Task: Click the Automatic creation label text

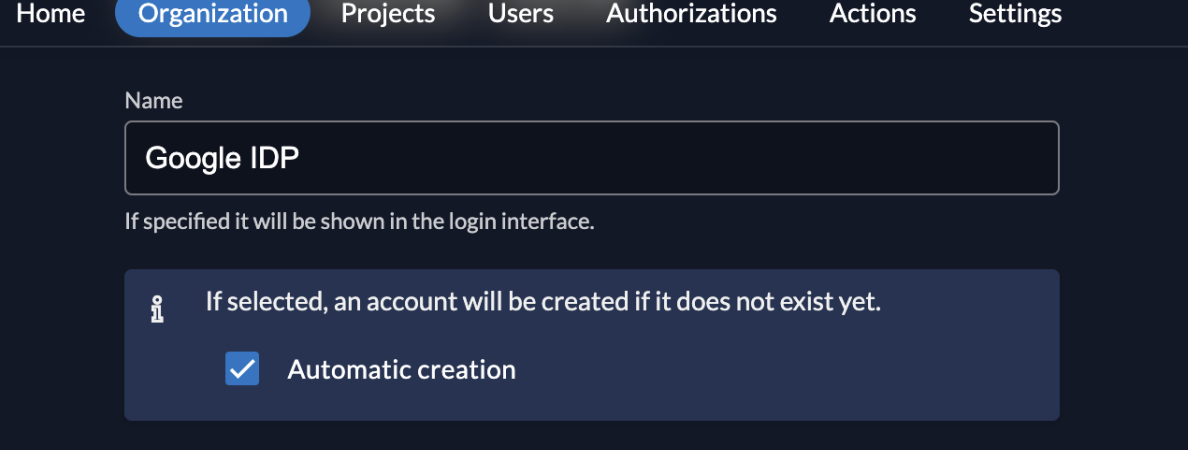Action: point(402,370)
